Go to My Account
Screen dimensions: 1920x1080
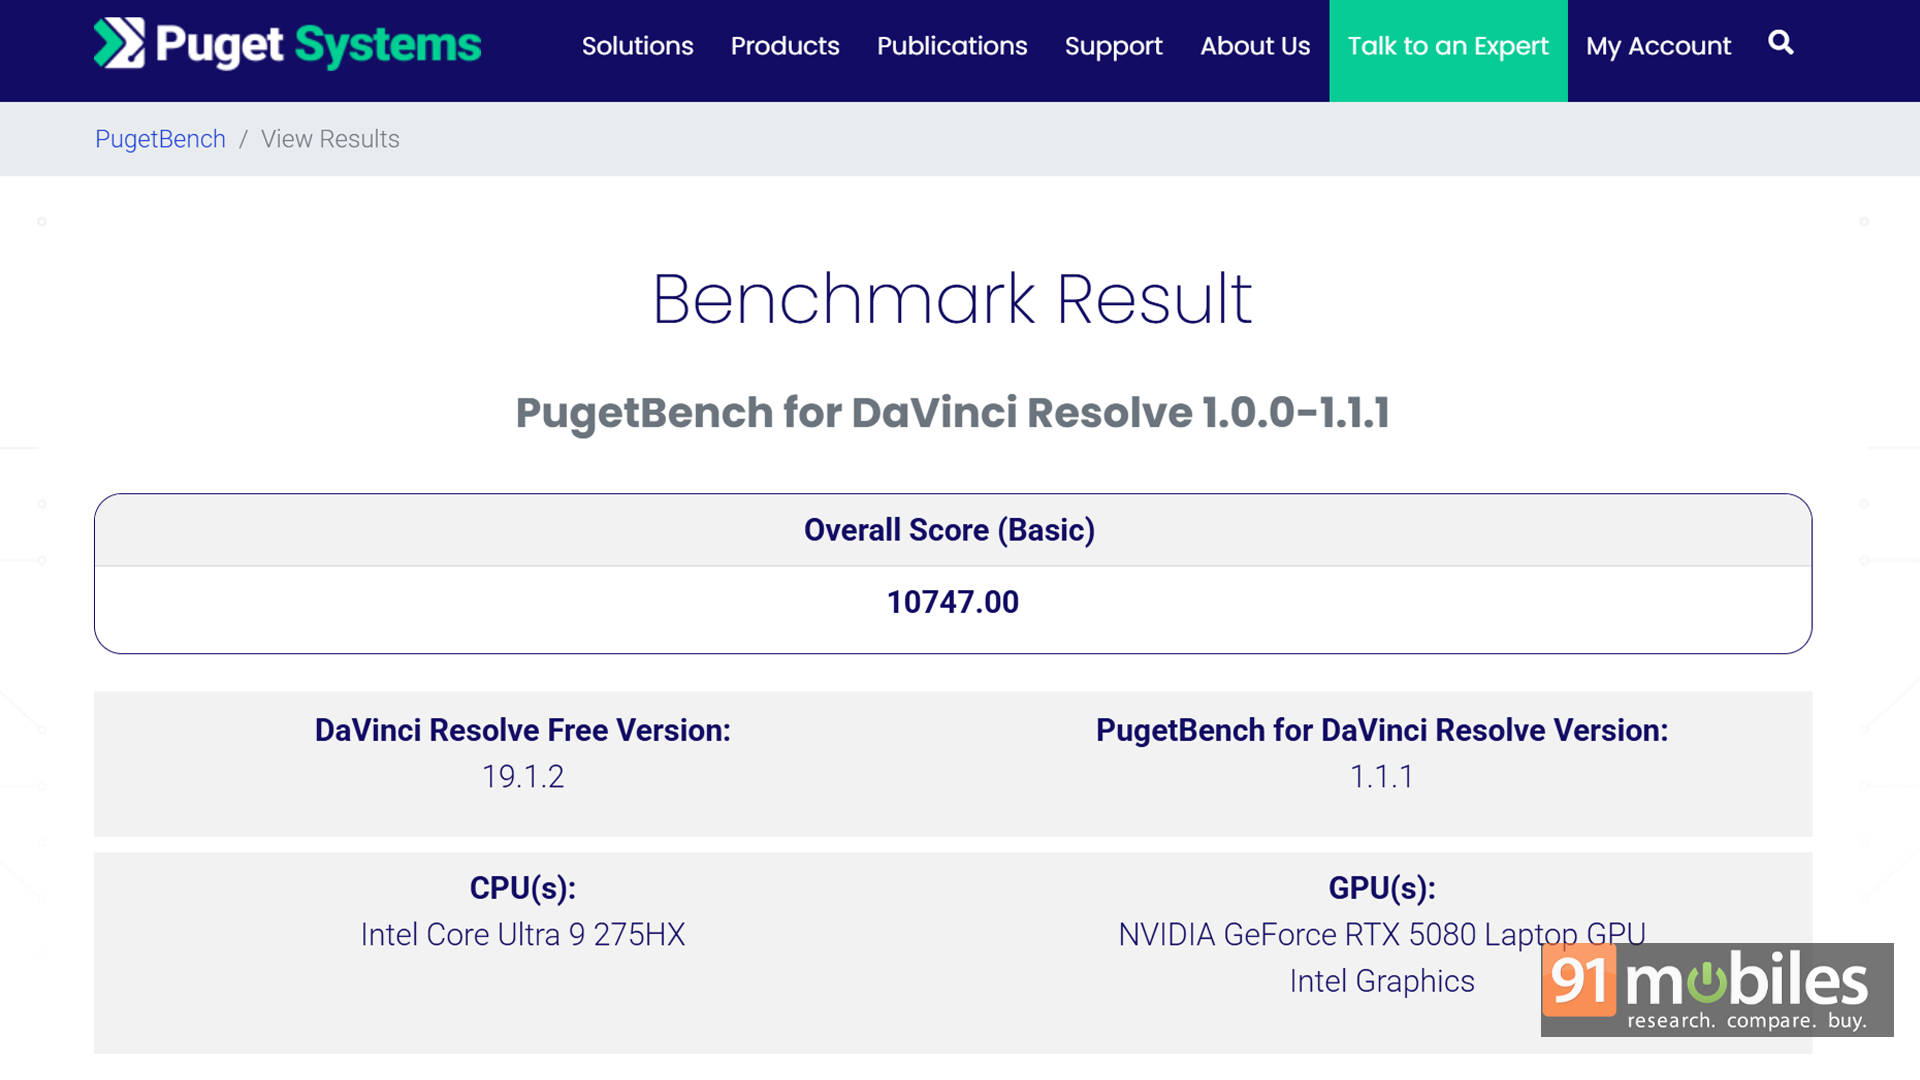(1658, 46)
